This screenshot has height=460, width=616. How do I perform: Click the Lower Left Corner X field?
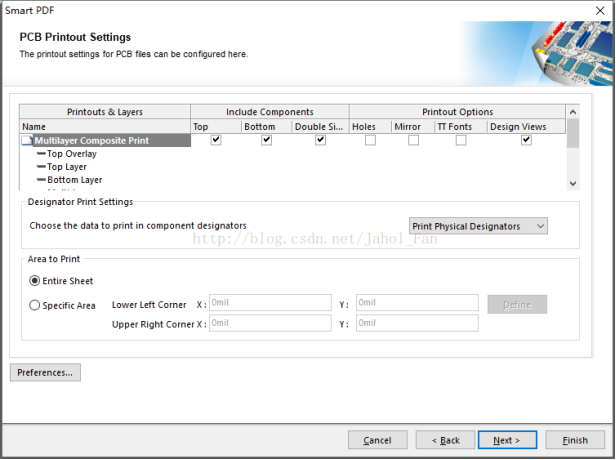point(270,304)
